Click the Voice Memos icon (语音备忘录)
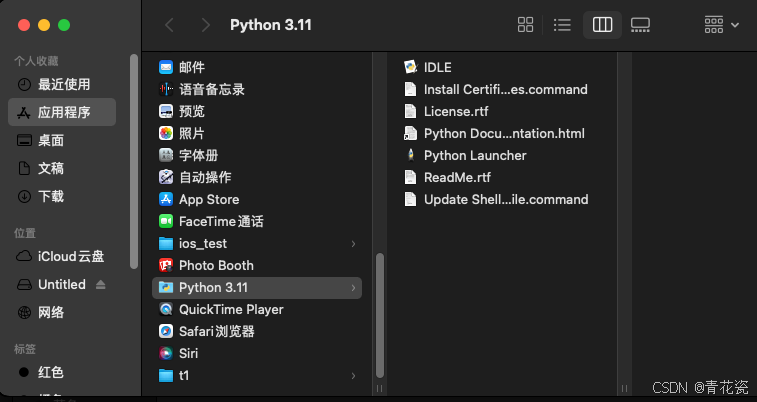Screen dimensions: 757x402 [x=166, y=89]
